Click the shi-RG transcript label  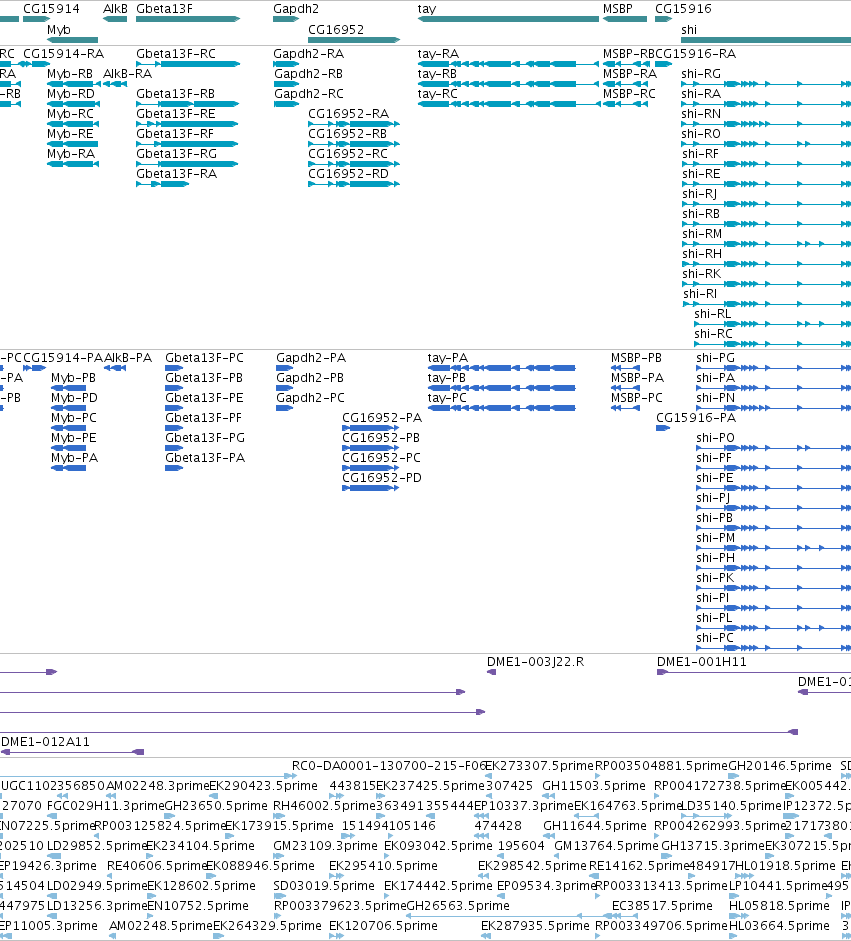click(x=701, y=74)
